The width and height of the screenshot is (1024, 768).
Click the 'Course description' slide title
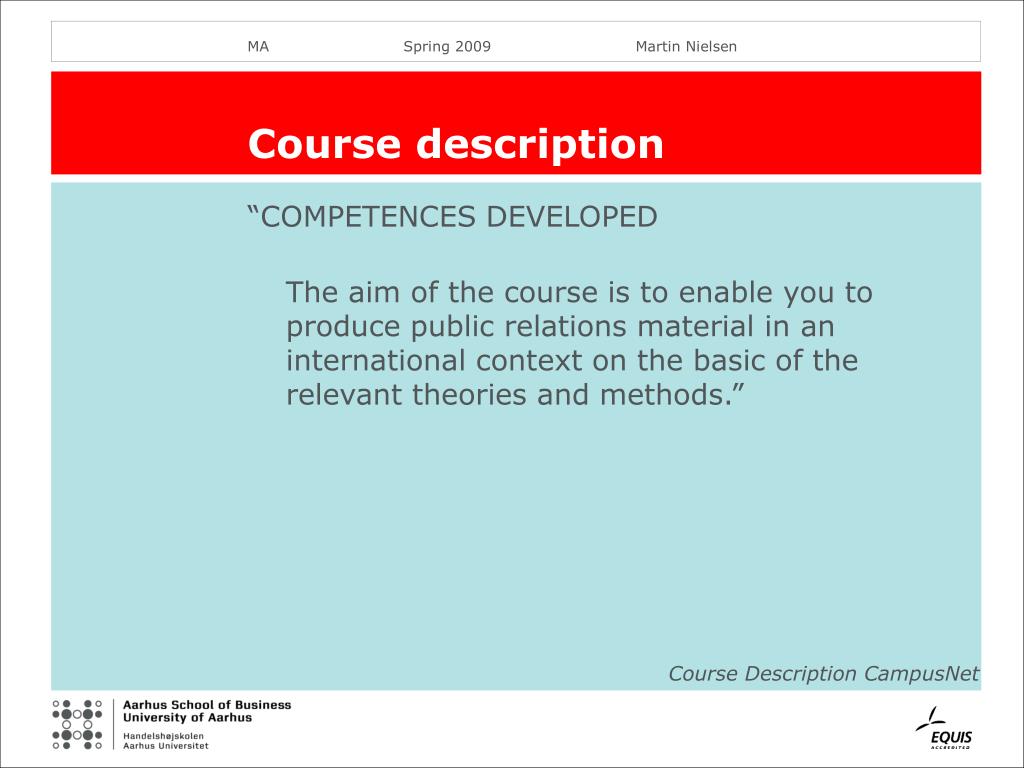456,144
